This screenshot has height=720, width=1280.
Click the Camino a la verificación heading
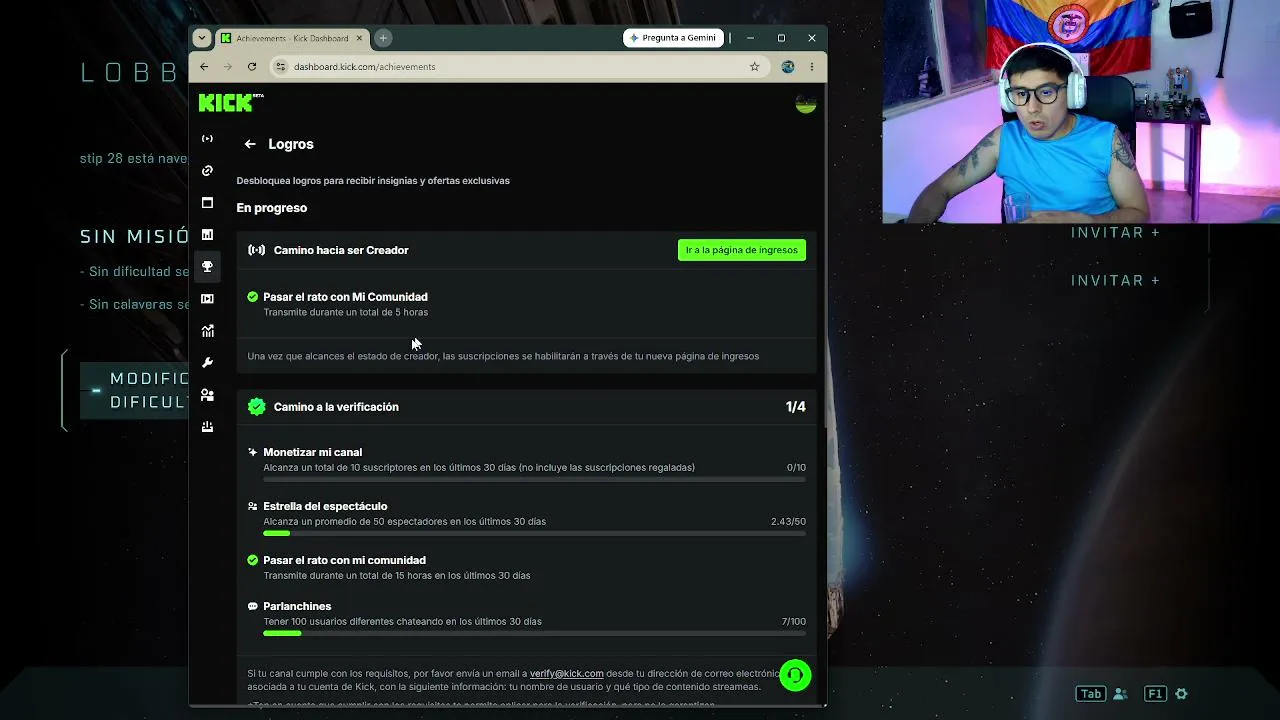coord(336,407)
